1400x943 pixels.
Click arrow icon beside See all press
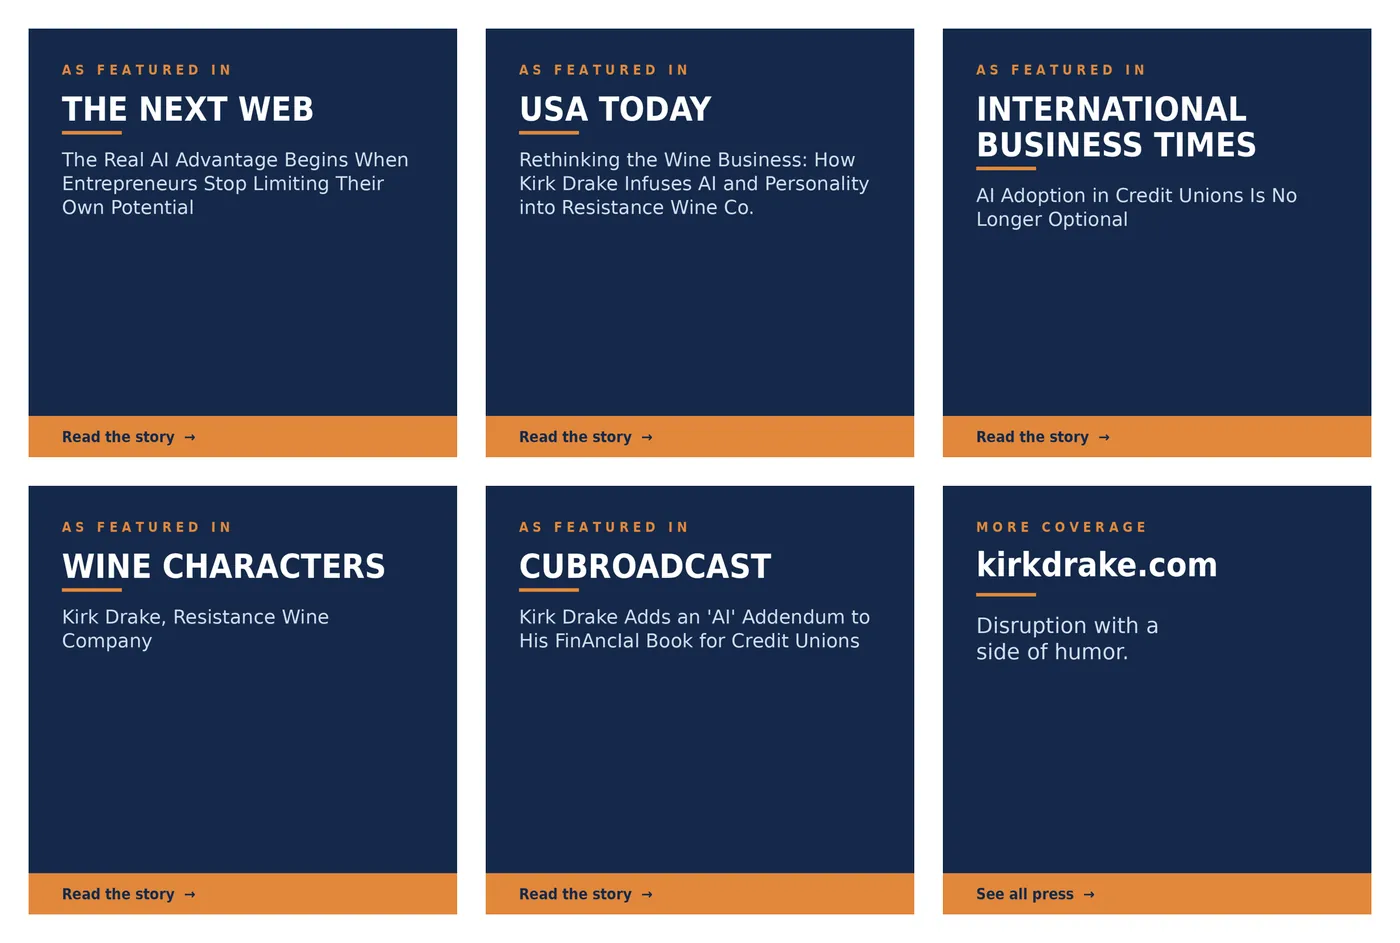click(x=1089, y=895)
